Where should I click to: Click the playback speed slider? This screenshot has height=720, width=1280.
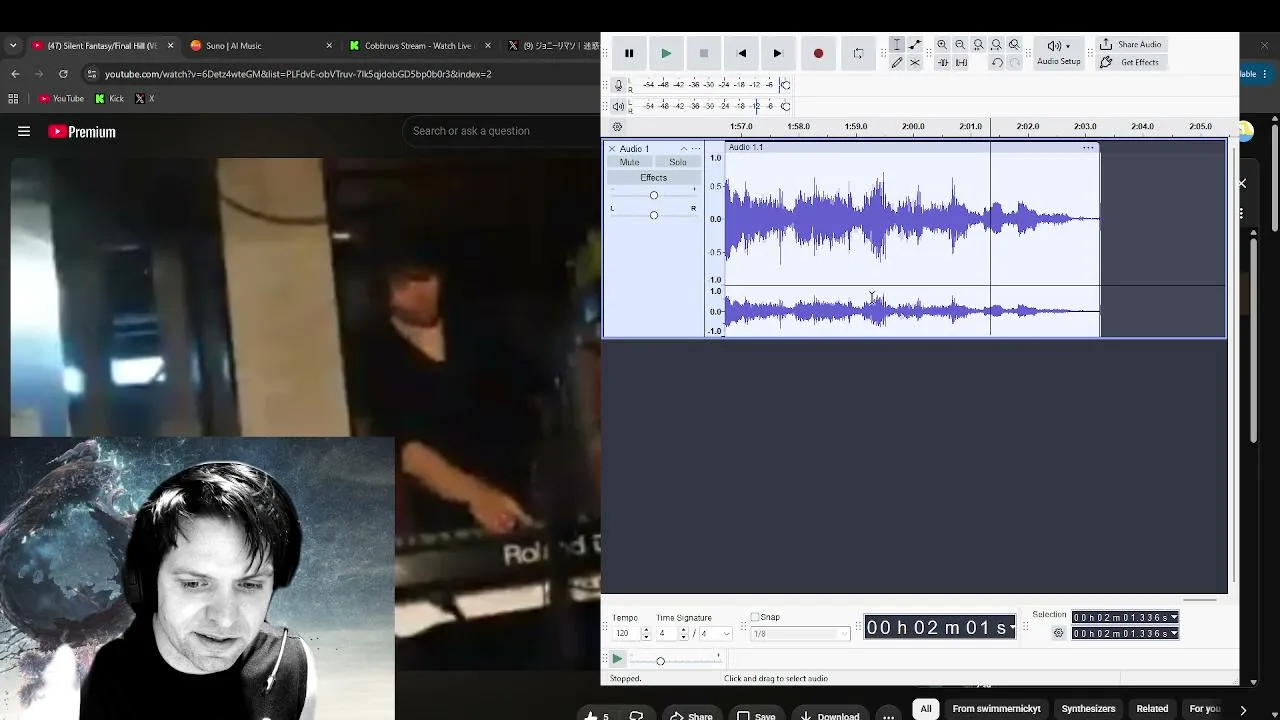[674, 660]
